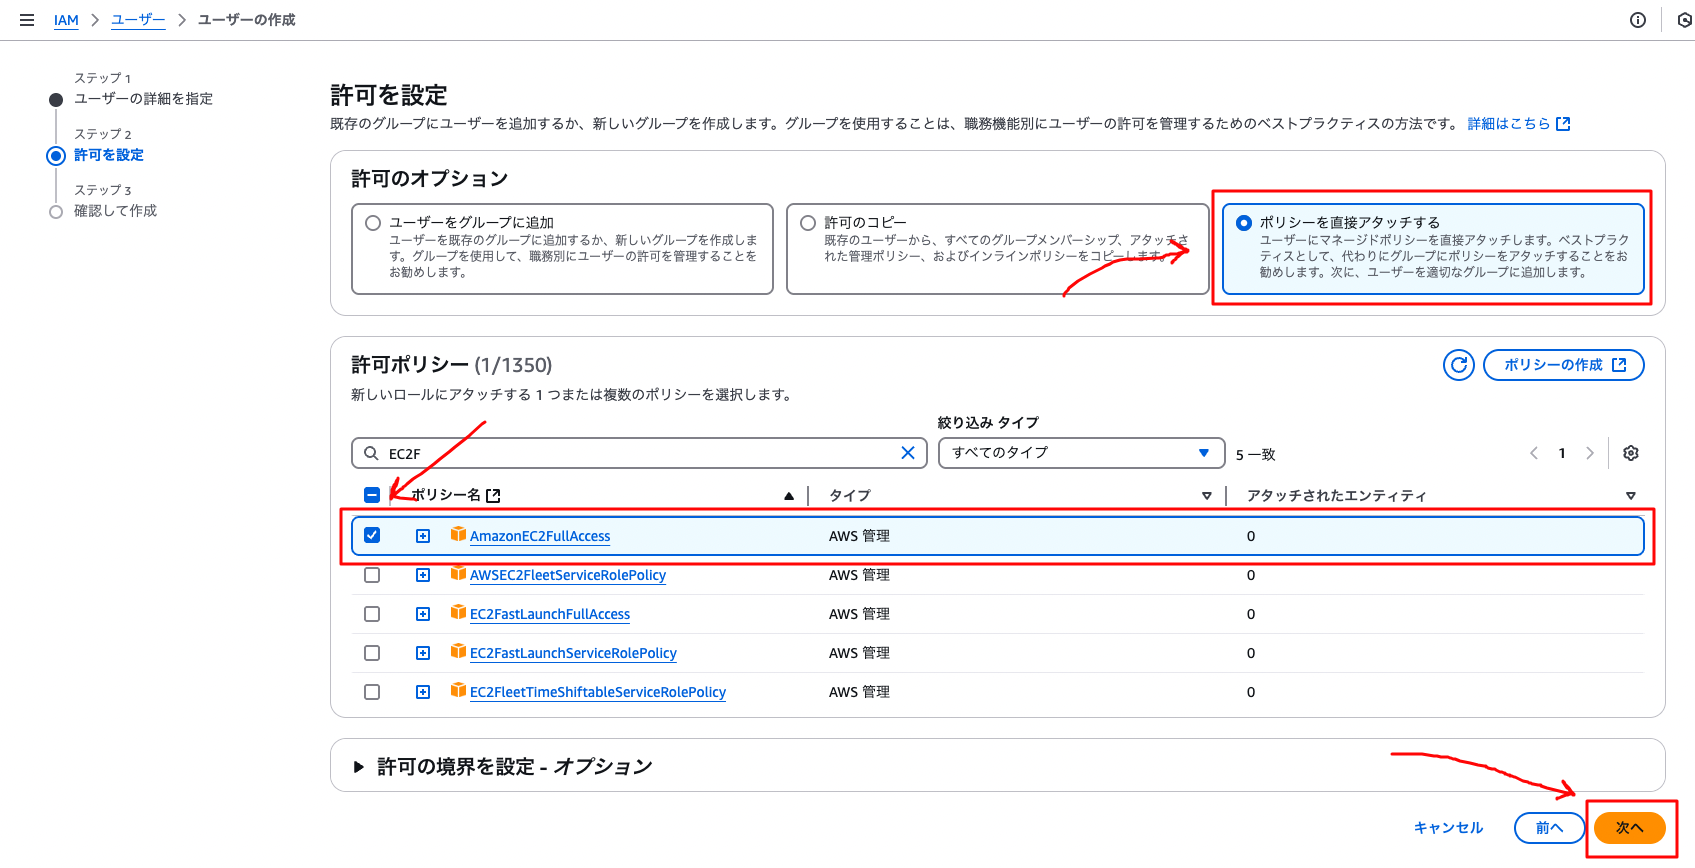This screenshot has width=1695, height=868.
Task: Select ポリシーを直接アタッチする radio option
Action: point(1243,223)
